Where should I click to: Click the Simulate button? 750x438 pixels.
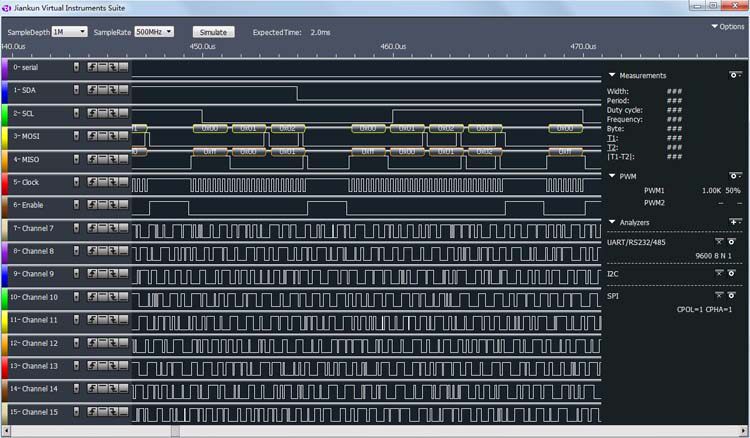[212, 32]
